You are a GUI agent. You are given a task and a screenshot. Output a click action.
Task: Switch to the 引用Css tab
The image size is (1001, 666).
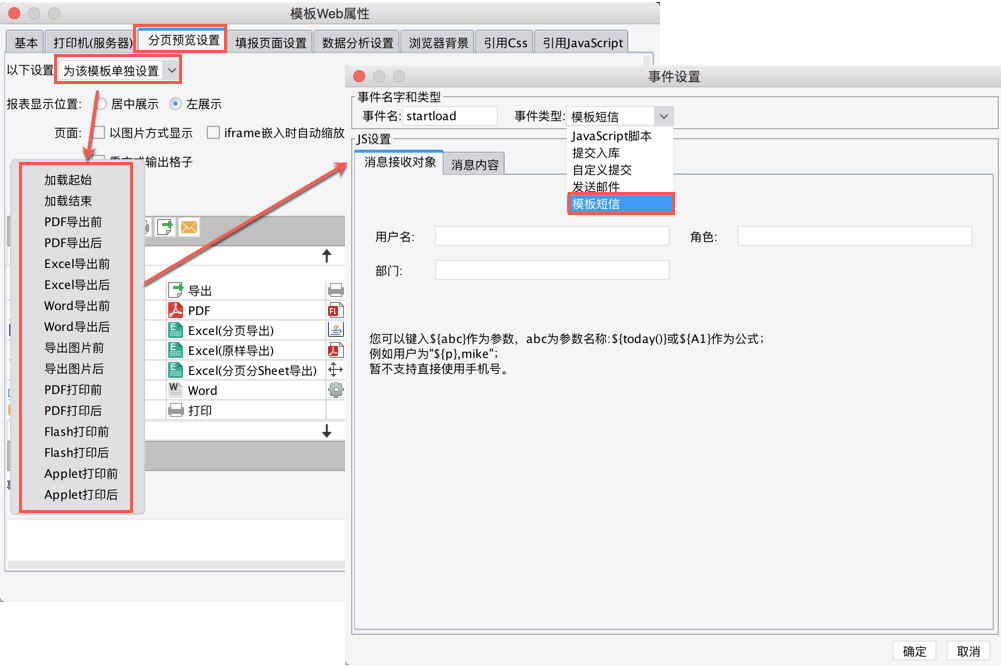pos(505,43)
